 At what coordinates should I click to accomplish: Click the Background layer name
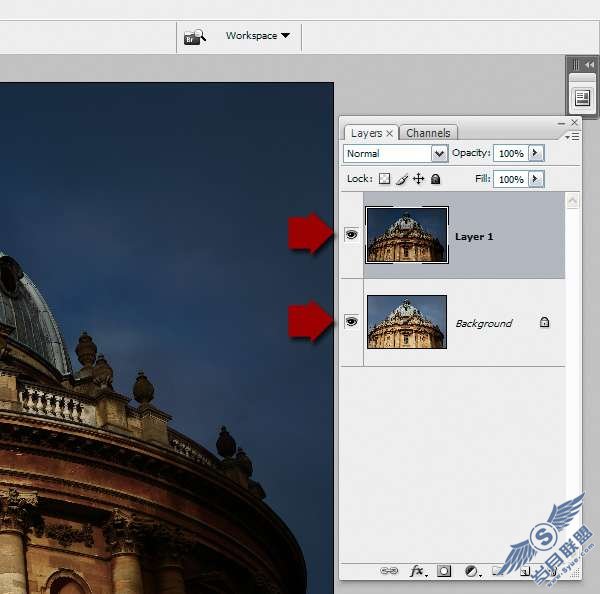tap(484, 323)
